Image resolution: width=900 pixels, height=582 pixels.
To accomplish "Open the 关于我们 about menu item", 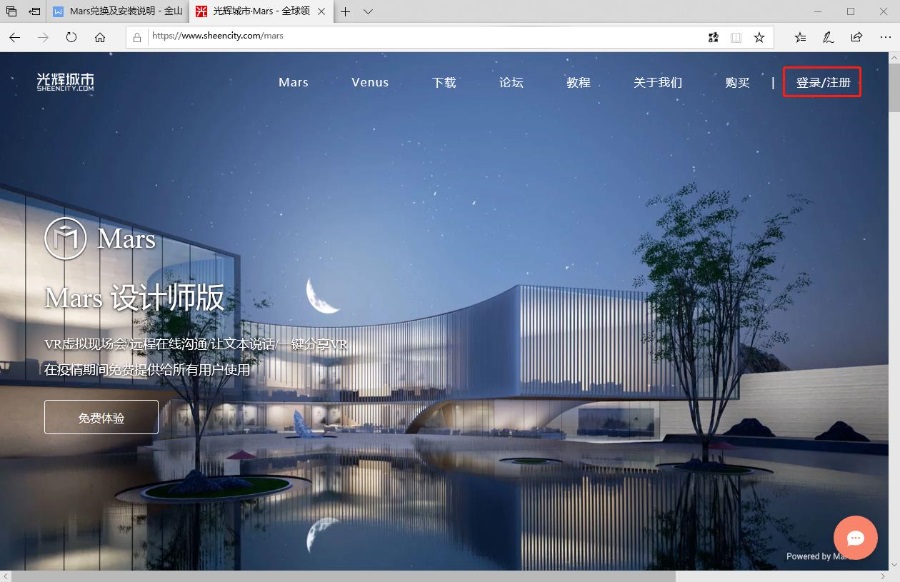I will point(658,83).
